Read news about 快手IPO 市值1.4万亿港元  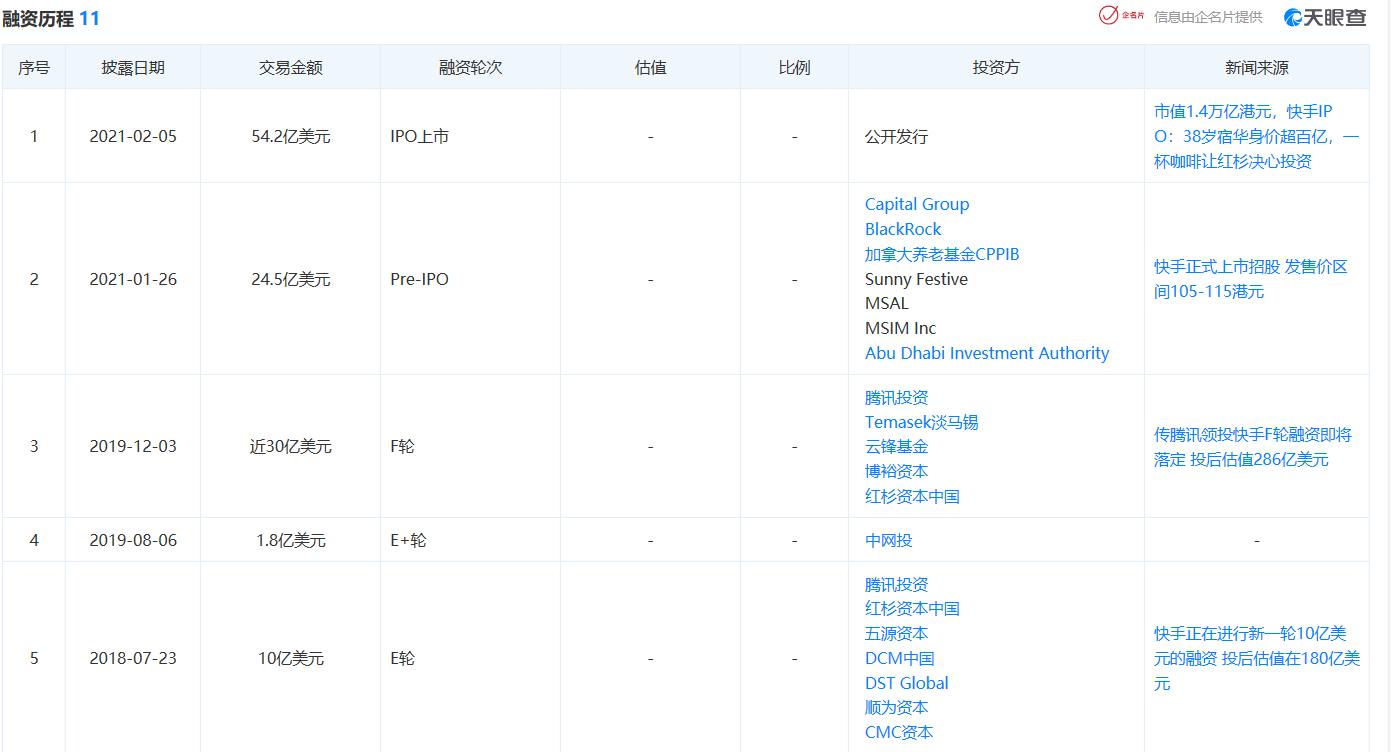tap(1256, 136)
